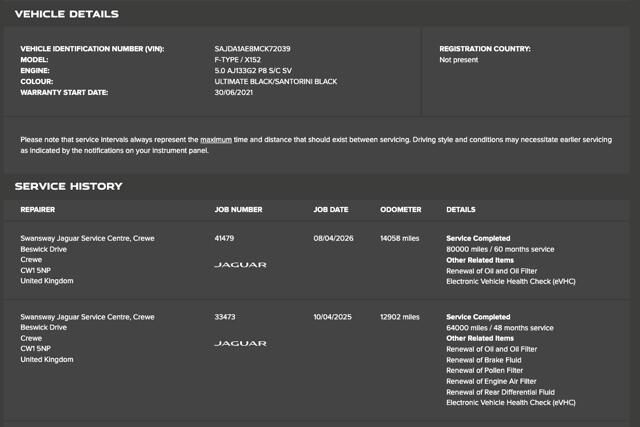Click 'Renewal of Pollen Filter' entry
This screenshot has height=427, width=640.
click(484, 371)
